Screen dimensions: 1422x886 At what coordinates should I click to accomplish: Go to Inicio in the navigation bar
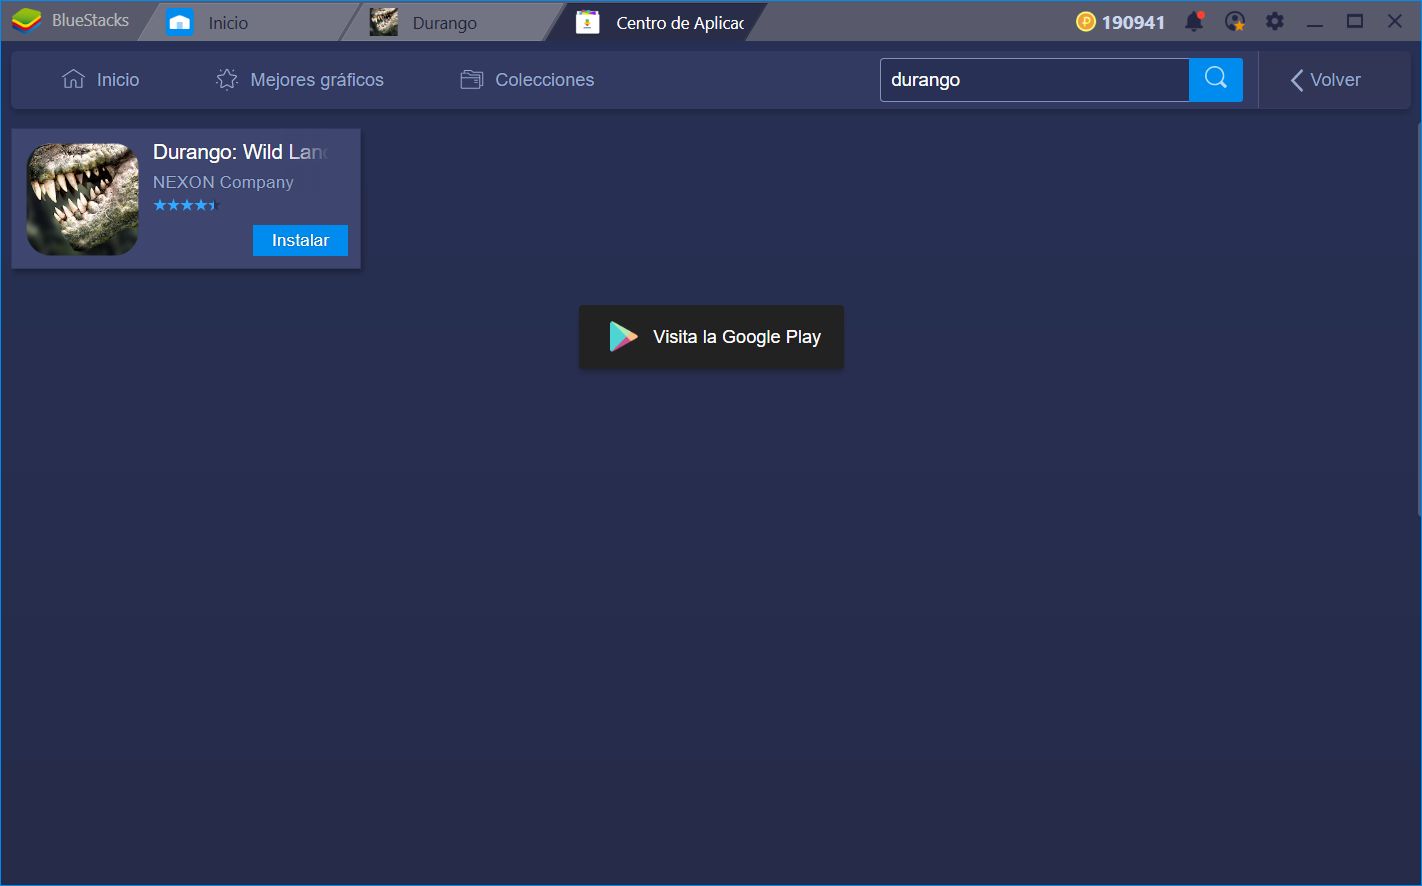coord(100,80)
